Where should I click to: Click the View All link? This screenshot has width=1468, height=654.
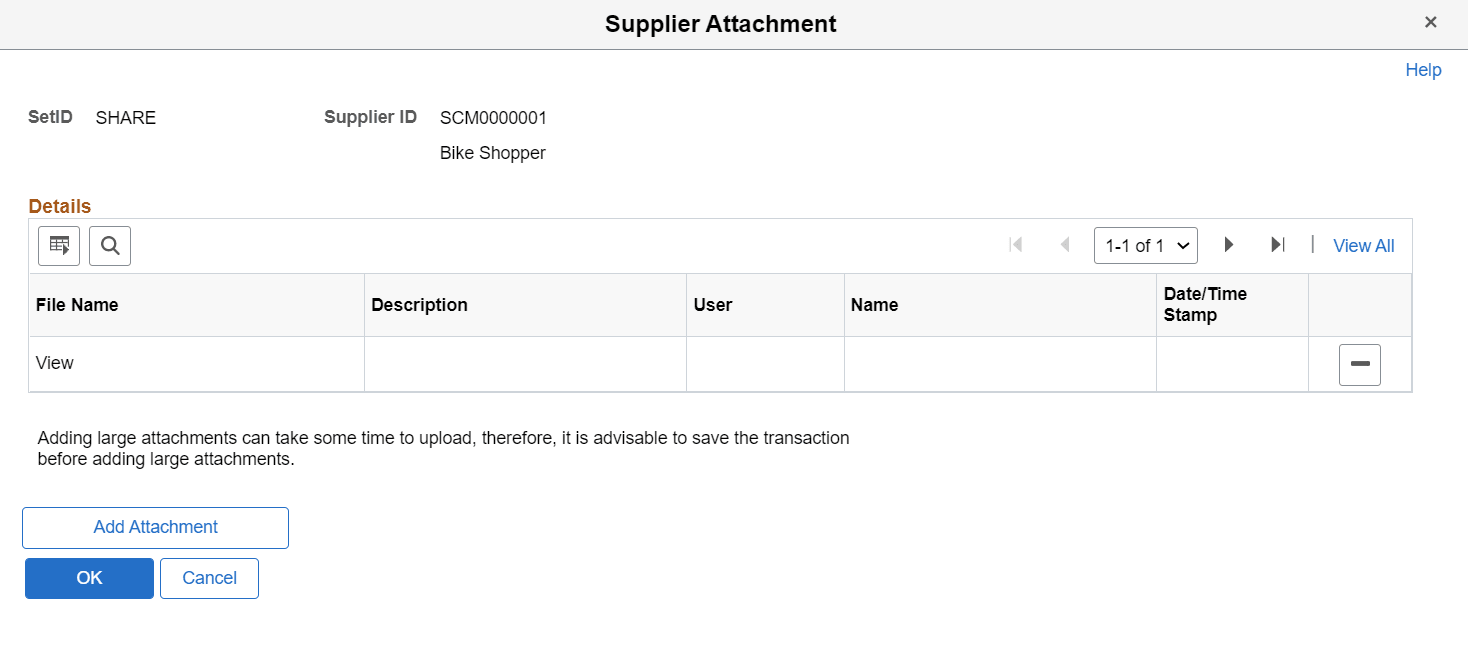pos(1363,245)
